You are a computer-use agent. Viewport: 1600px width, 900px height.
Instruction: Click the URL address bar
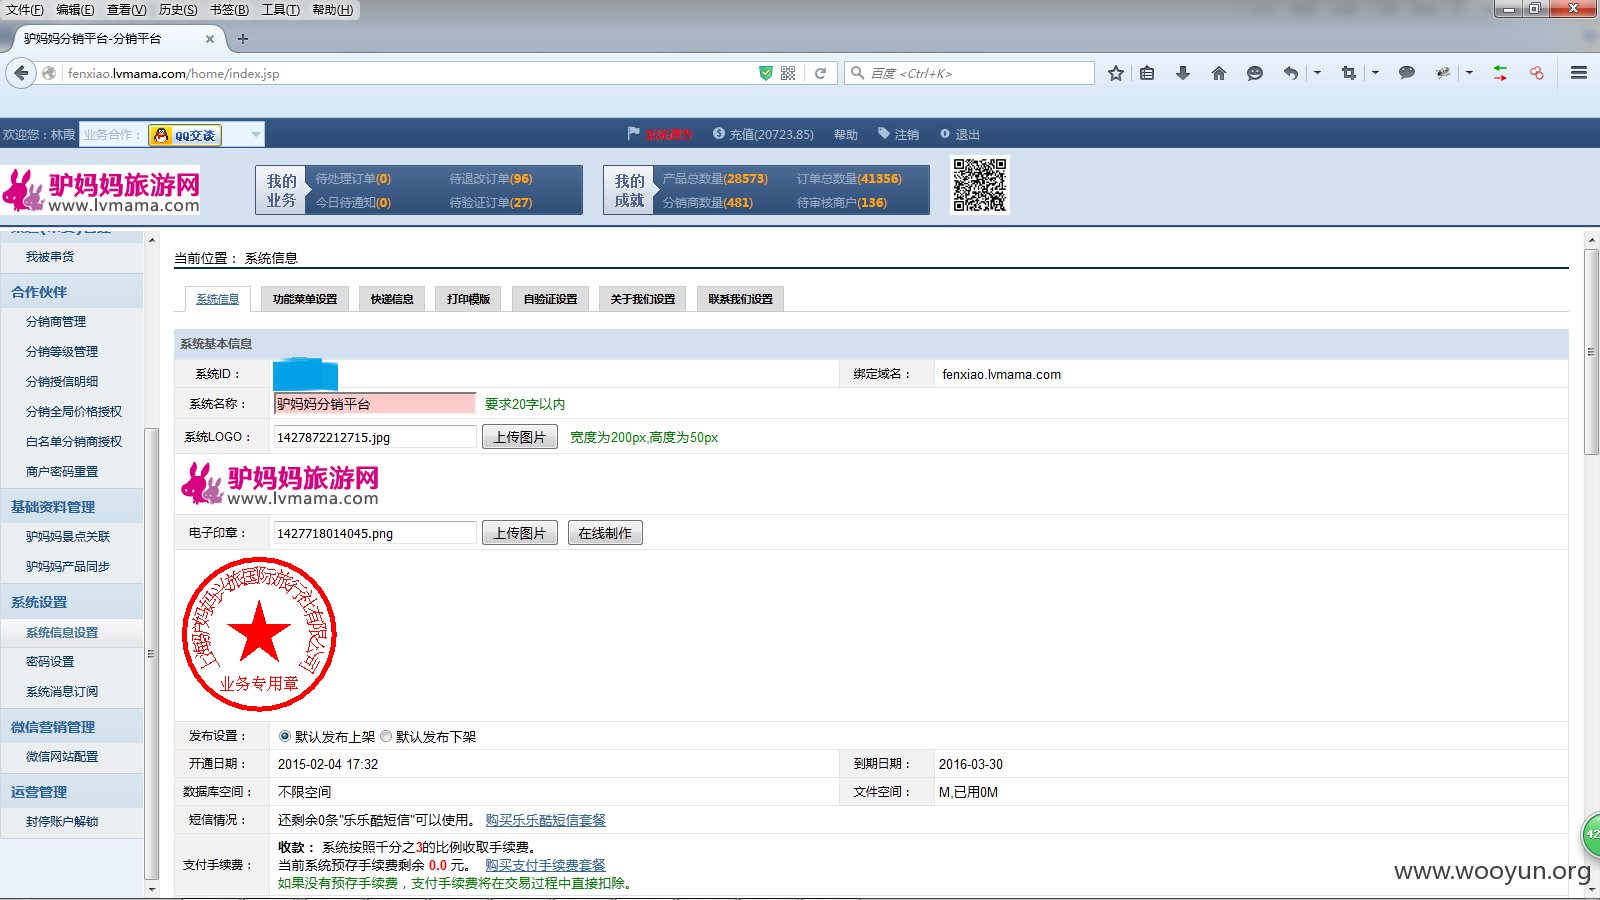[x=410, y=73]
